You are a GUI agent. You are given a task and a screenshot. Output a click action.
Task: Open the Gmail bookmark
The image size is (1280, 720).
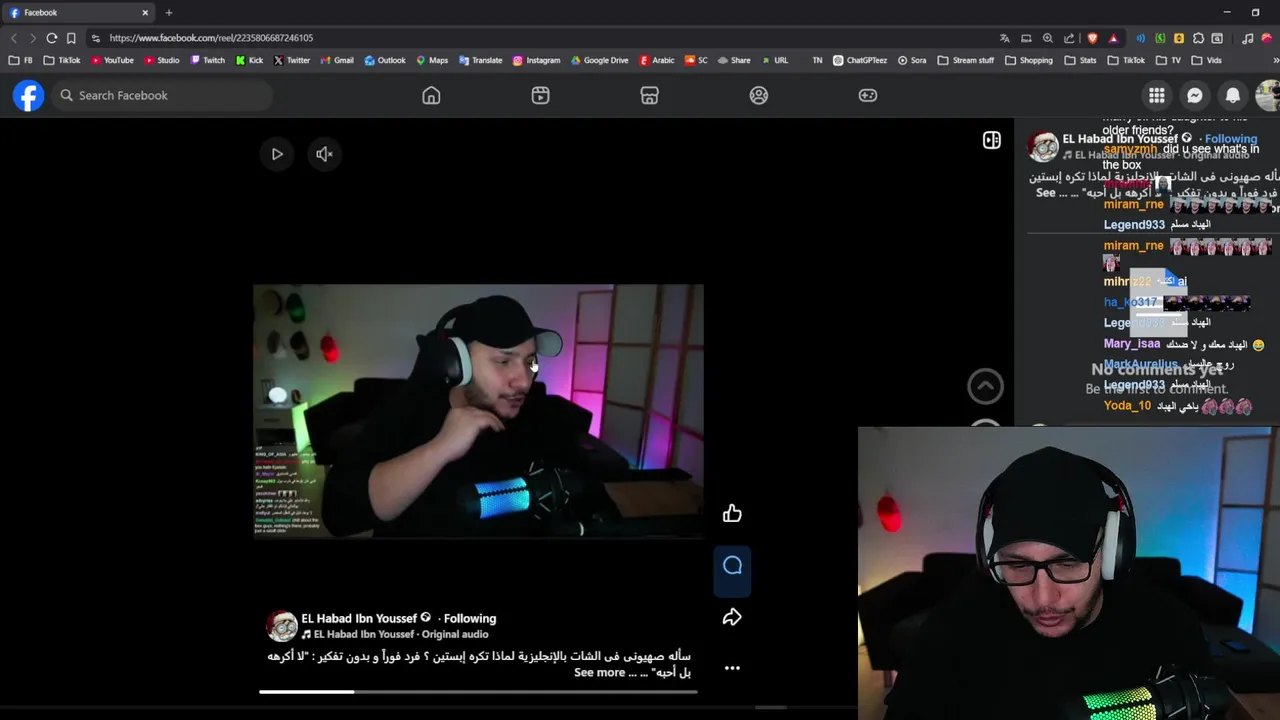(336, 60)
